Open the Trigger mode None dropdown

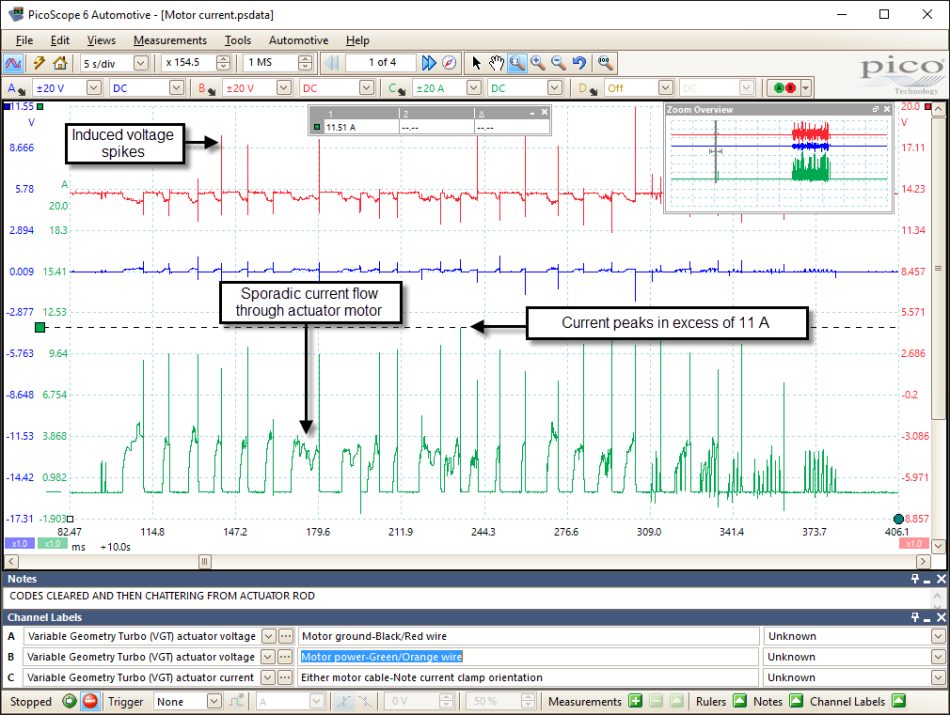pyautogui.click(x=214, y=701)
